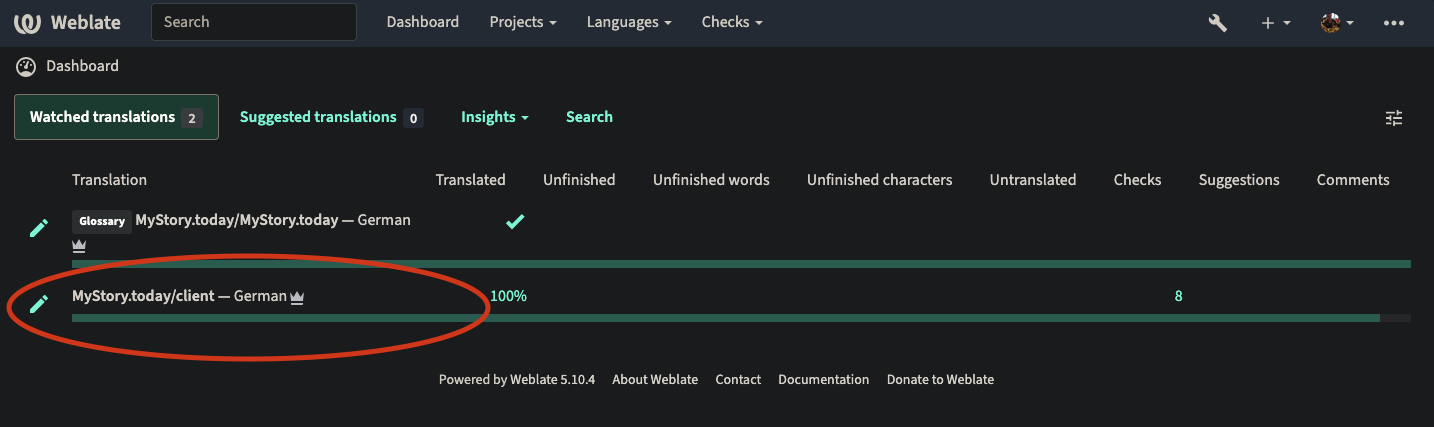Open the wrench management icon
Screen dimensions: 1434x427
click(1217, 22)
